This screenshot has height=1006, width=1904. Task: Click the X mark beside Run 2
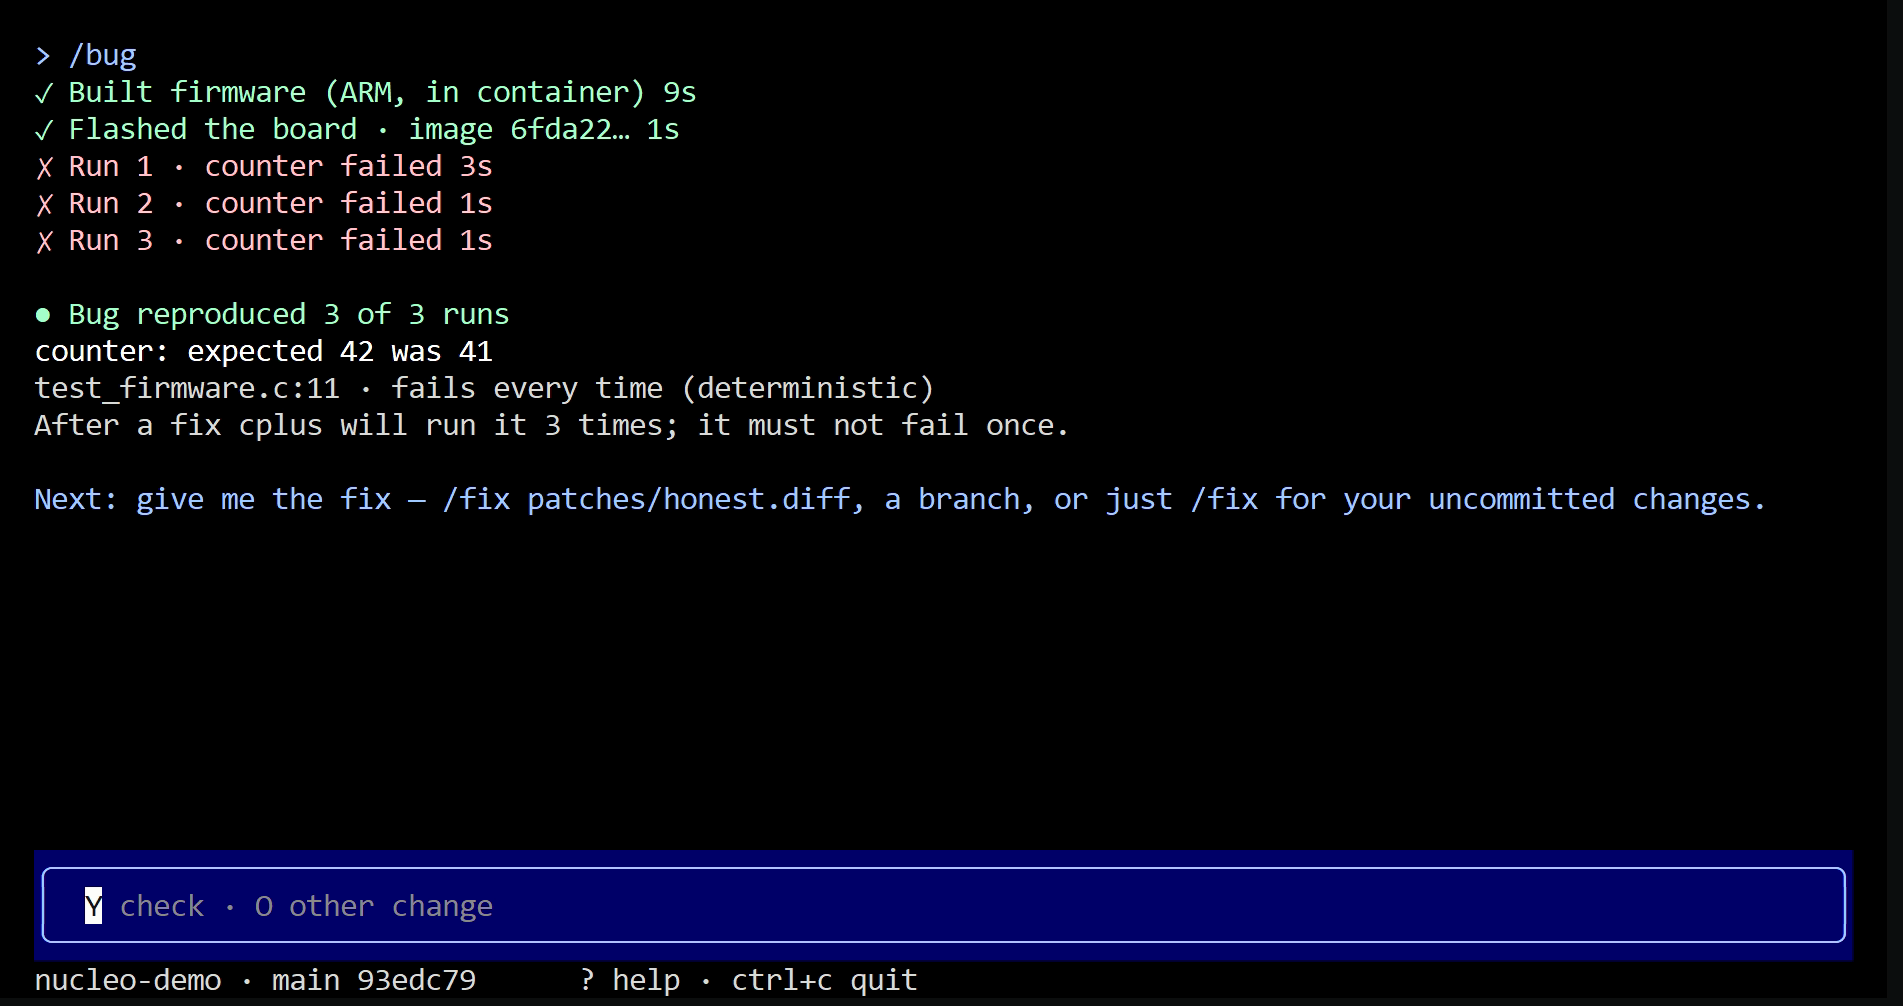point(44,205)
